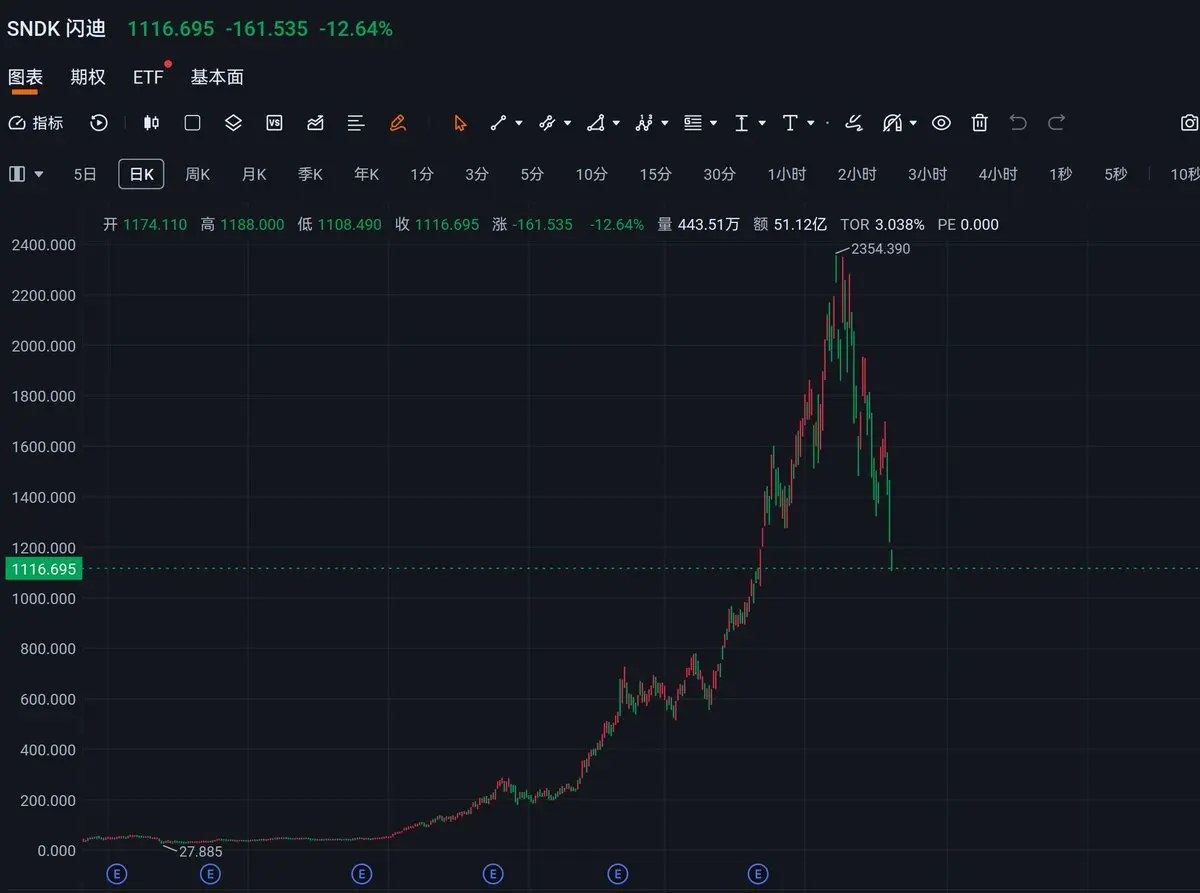Click the trend chart overlay icon
The width and height of the screenshot is (1200, 893).
coord(316,123)
